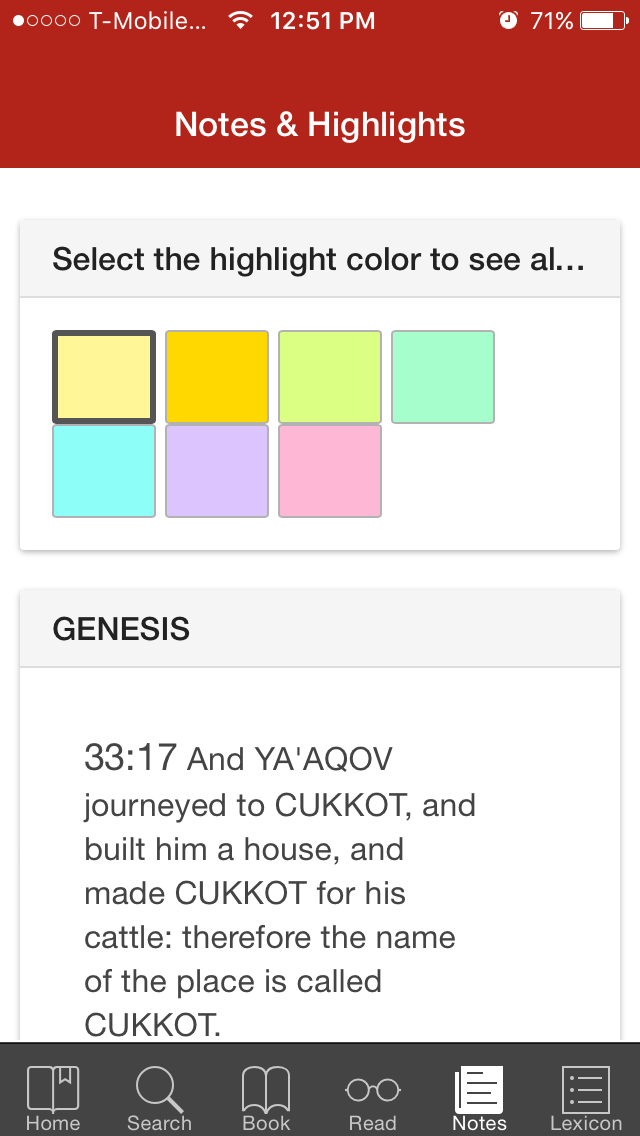This screenshot has height=1136, width=640.
Task: Pick the lime green highlight swatch
Action: tap(330, 377)
